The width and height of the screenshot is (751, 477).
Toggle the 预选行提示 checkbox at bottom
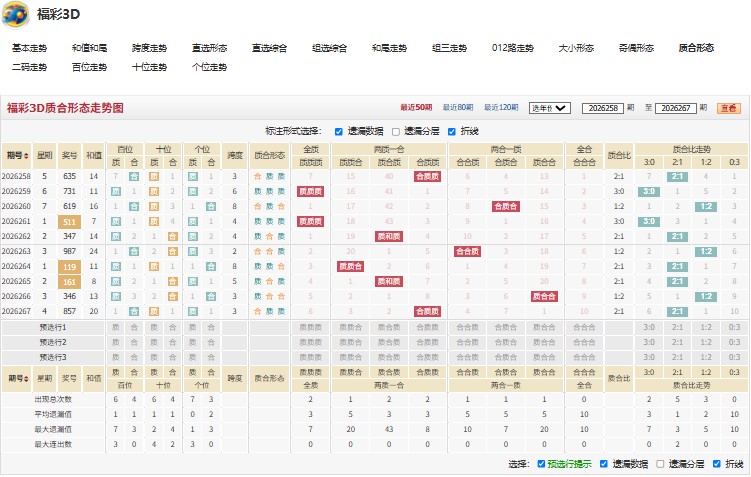(541, 464)
